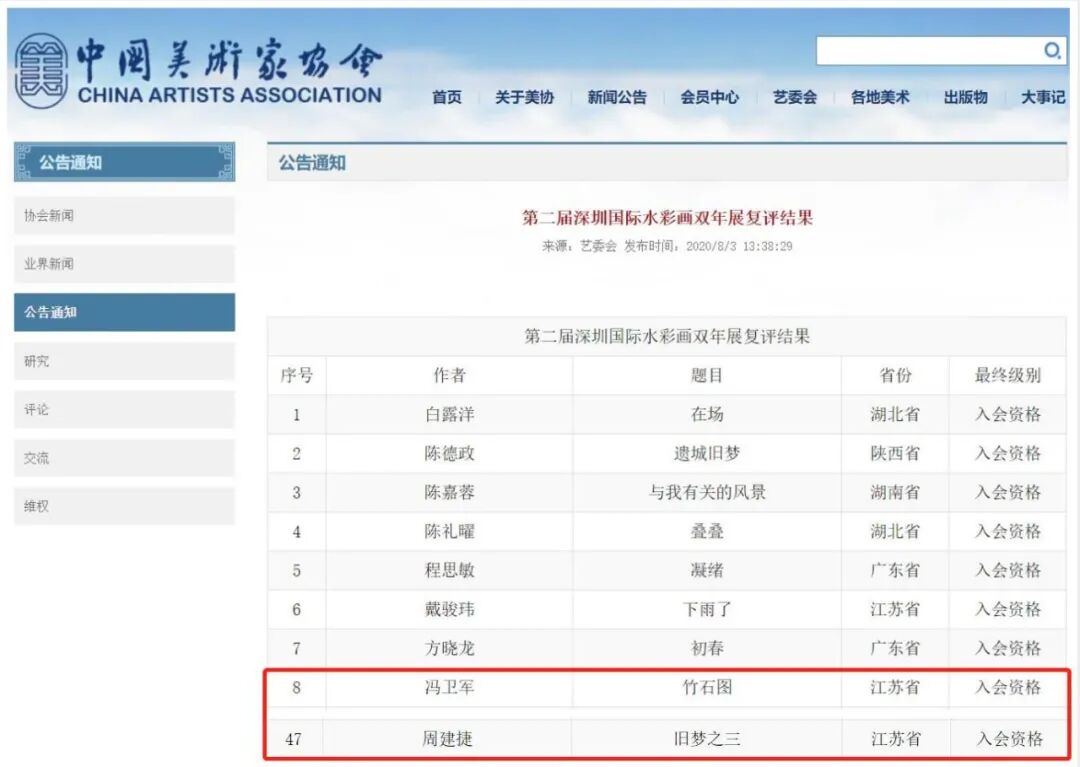Click 入会资格 in the 周建捷 row
1080x767 pixels.
[1010, 739]
